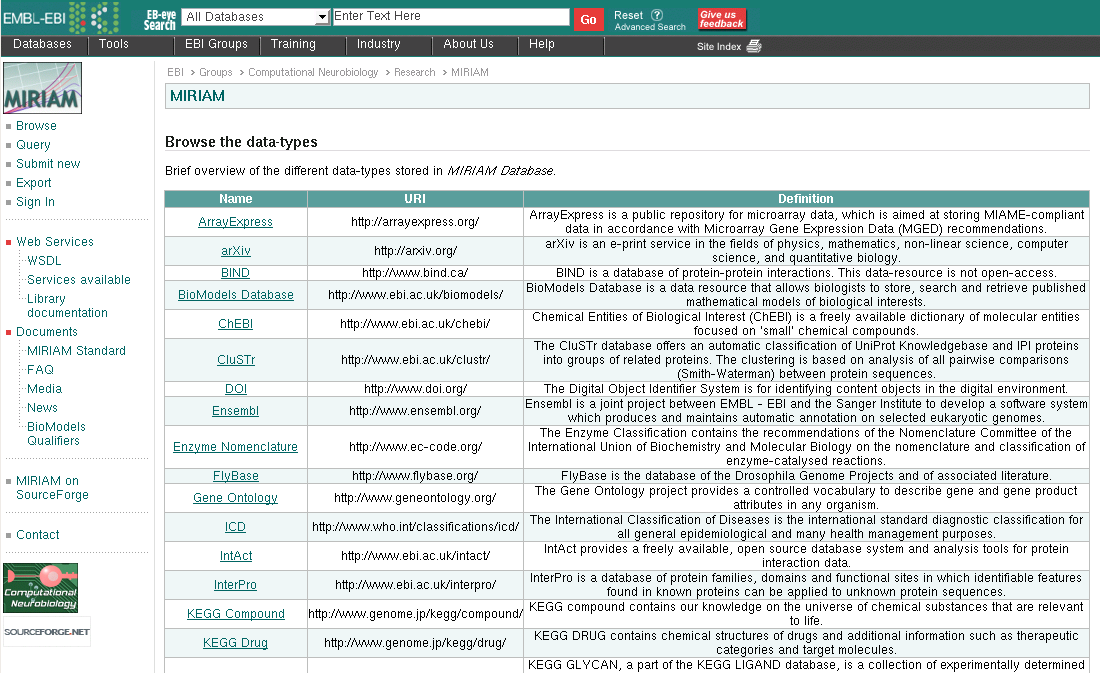Image resolution: width=1100 pixels, height=673 pixels.
Task: Click the Give us feedback badge
Action: pyautogui.click(x=722, y=19)
